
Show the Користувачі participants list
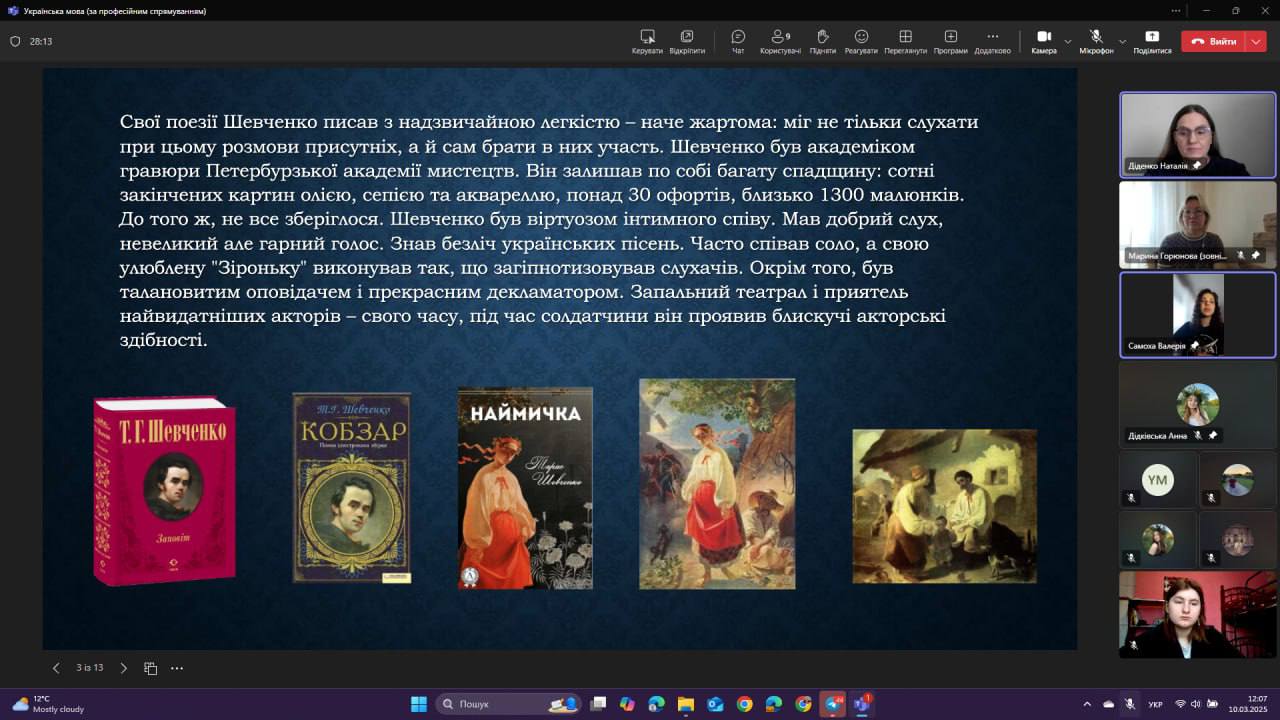click(x=780, y=41)
